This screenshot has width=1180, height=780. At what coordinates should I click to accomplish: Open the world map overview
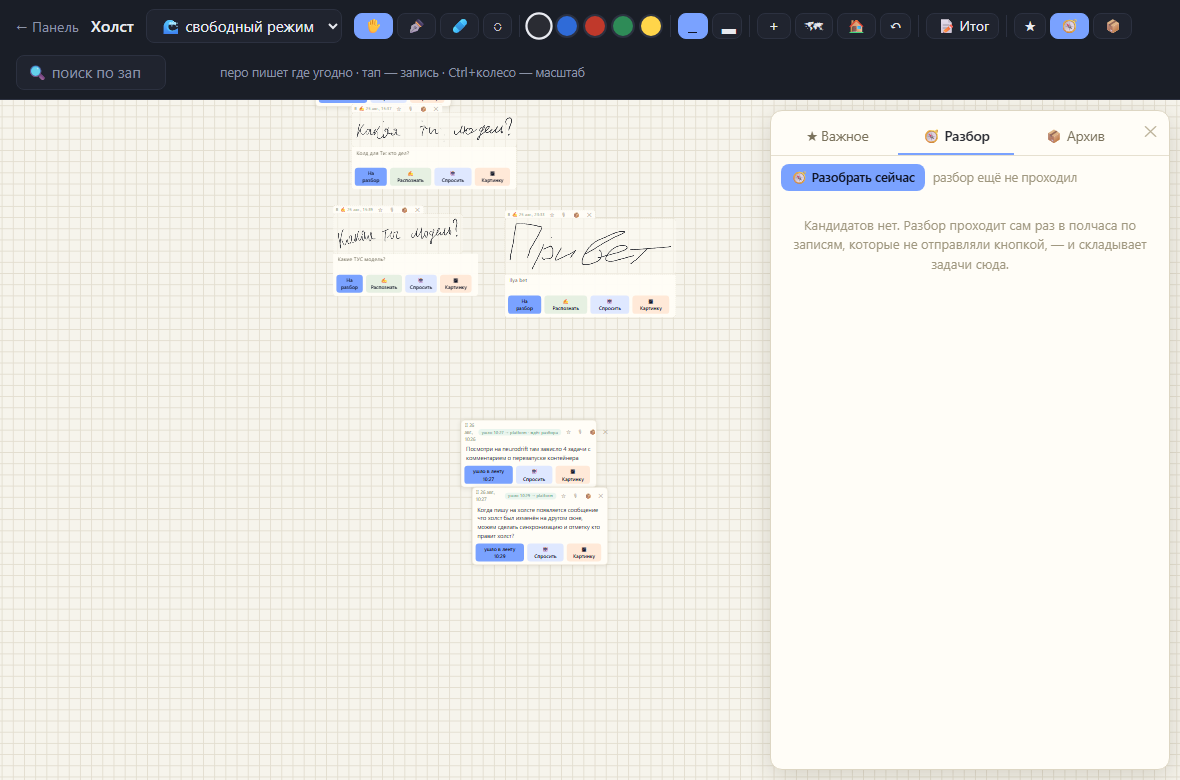point(814,26)
